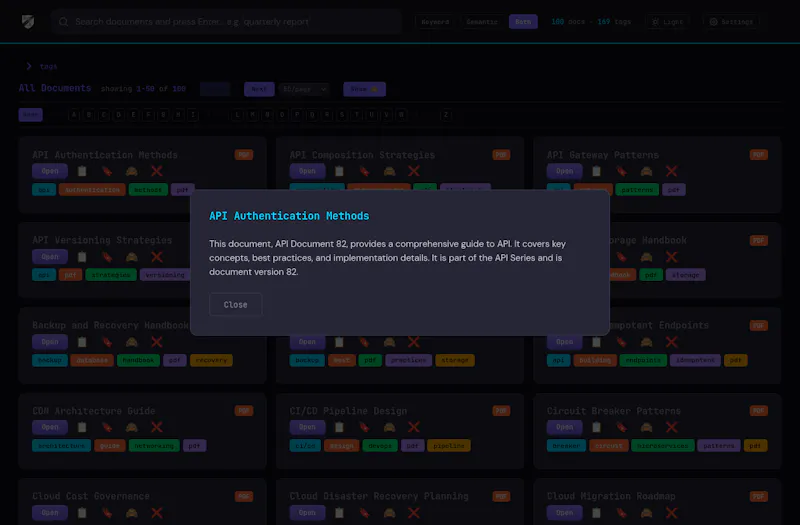Filter documents by letter L
The height and width of the screenshot is (525, 800).
click(x=237, y=115)
